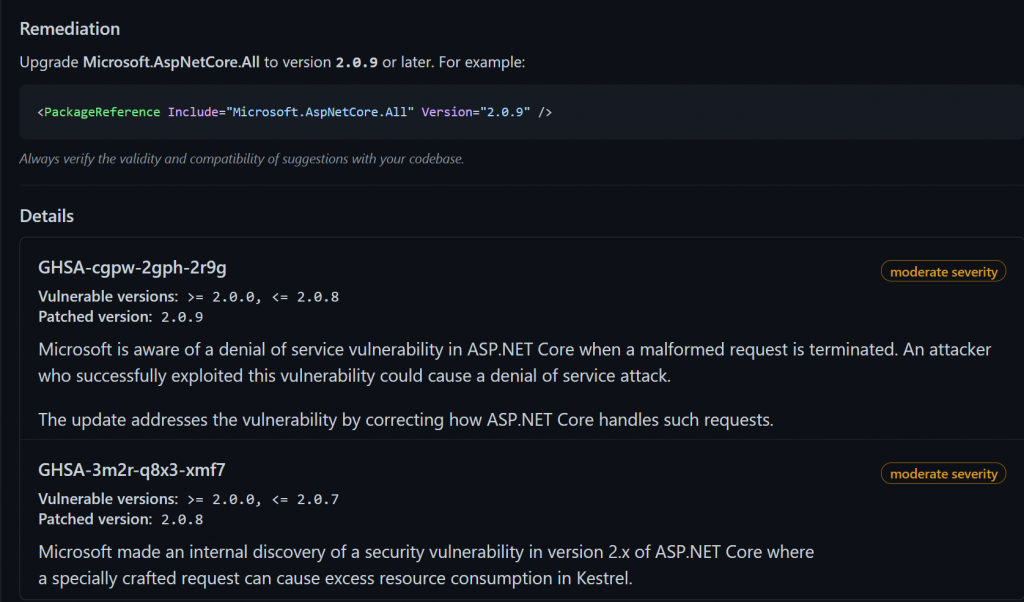
Task: Click moderate severity badge for GHSA-cgpw-2gph-2r9g
Action: 943,272
